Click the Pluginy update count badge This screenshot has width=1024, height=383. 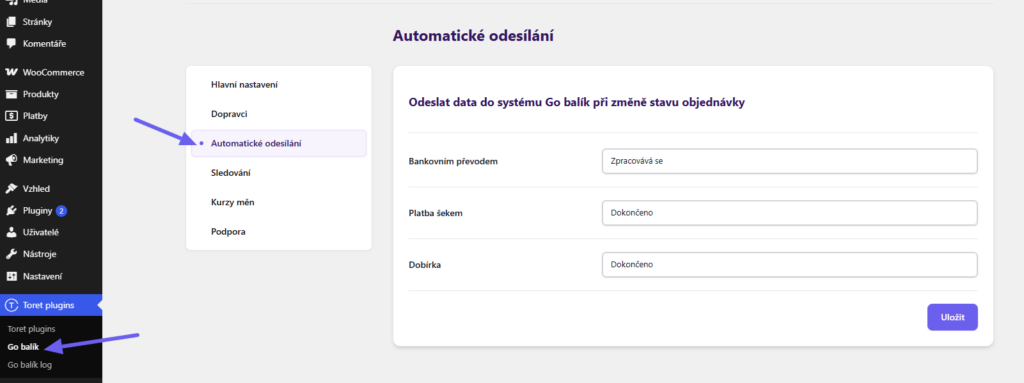[61, 211]
